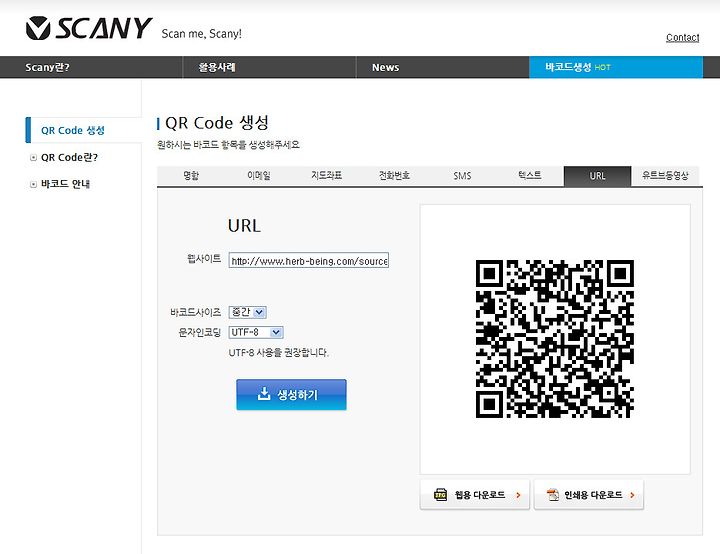Click the 바코드사이즈 label
Screen dimensions: 720x554
[x=196, y=312]
